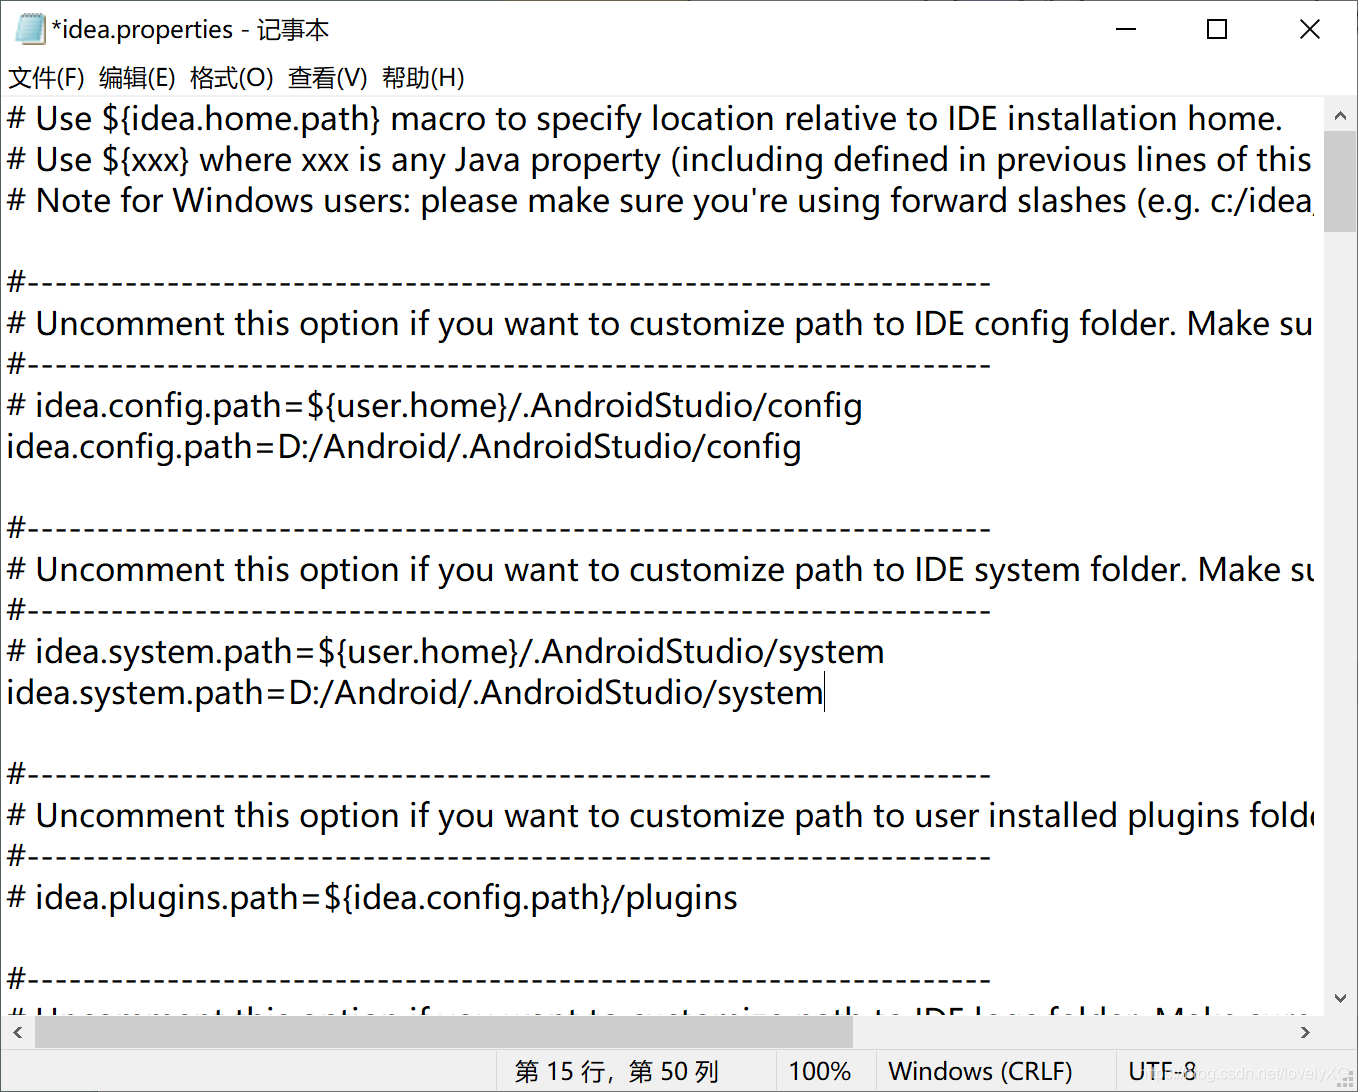
Task: Click the line idea.system.path=D:/Android/.AndroidStudio/system
Action: pyautogui.click(x=415, y=692)
